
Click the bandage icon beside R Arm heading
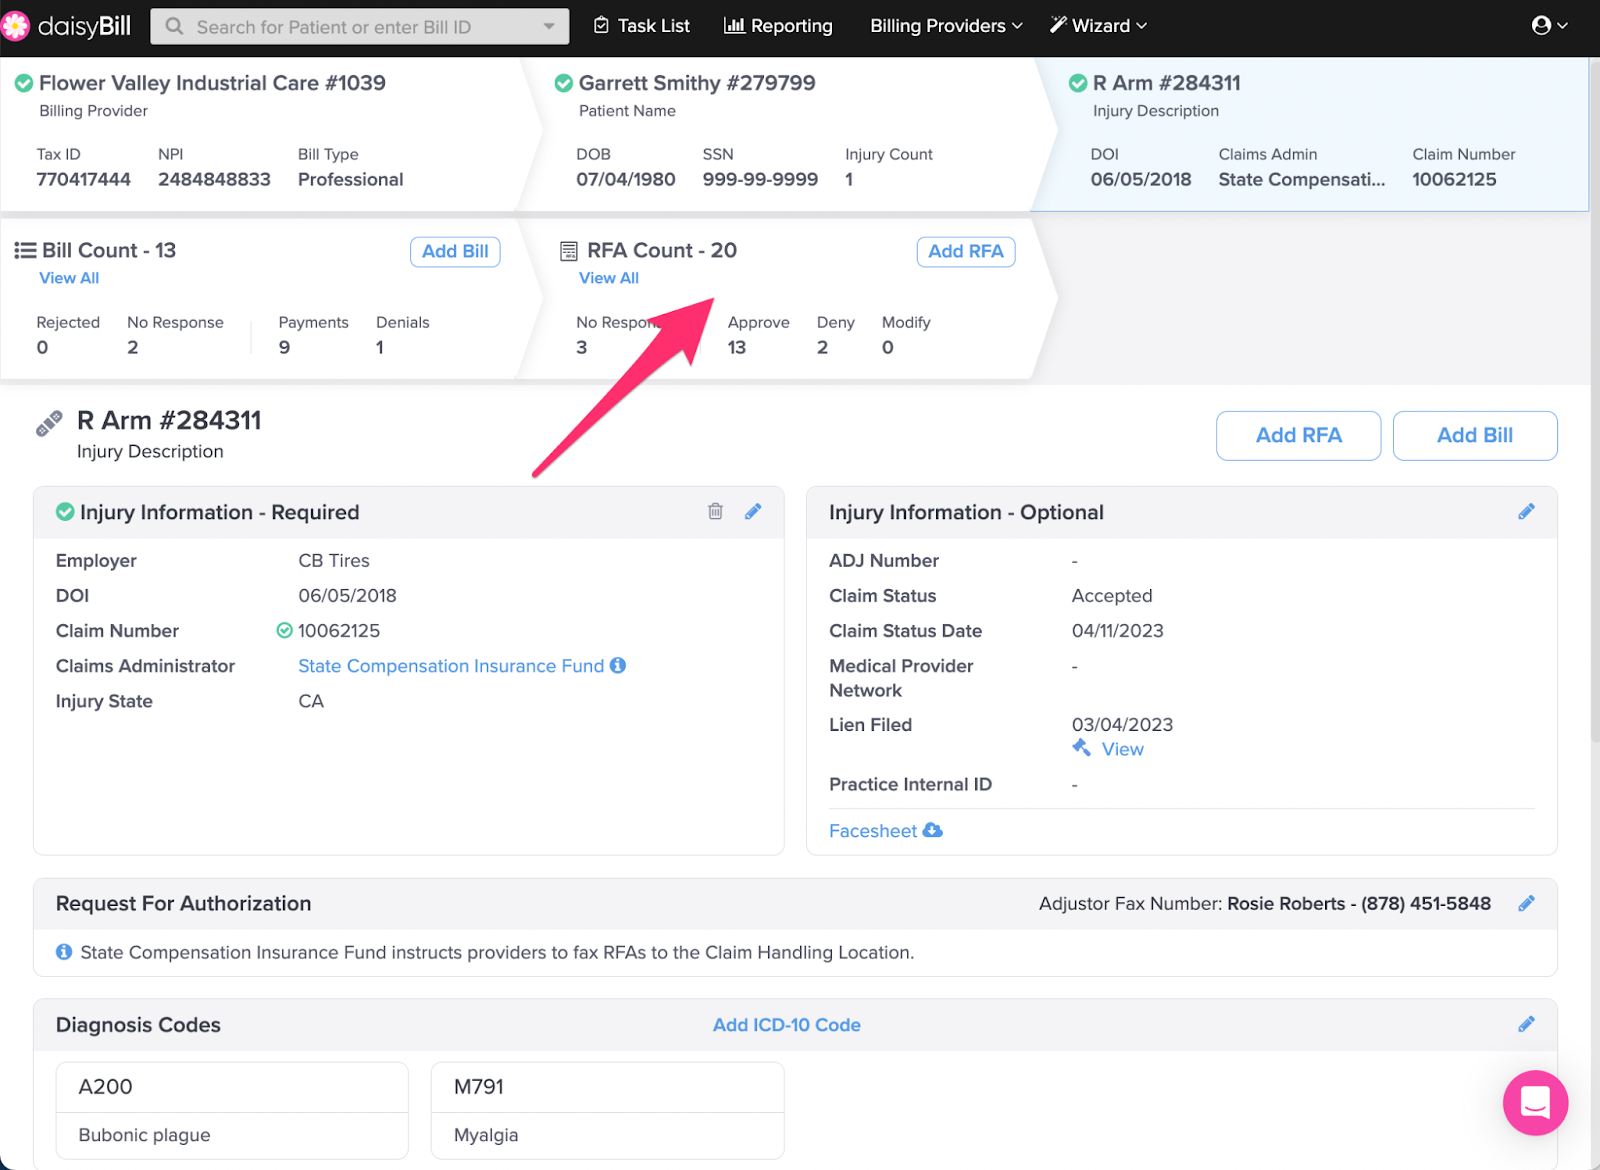point(49,424)
